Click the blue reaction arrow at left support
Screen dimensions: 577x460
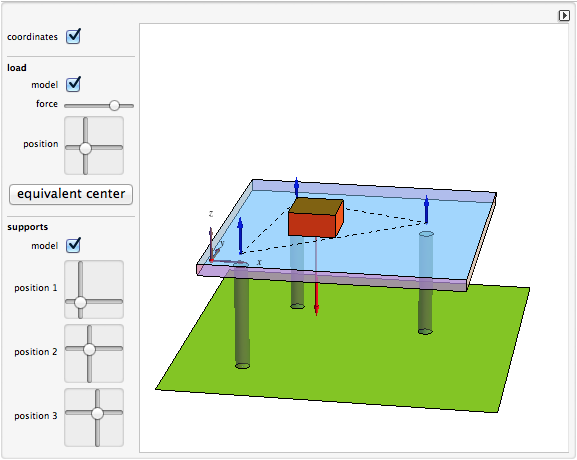coord(240,236)
